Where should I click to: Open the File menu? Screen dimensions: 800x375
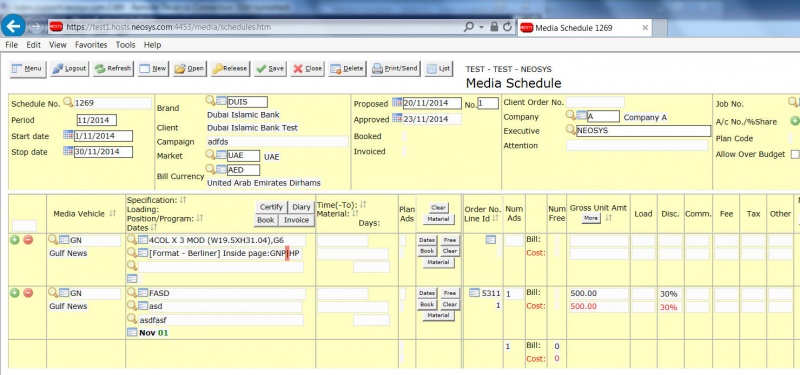11,45
